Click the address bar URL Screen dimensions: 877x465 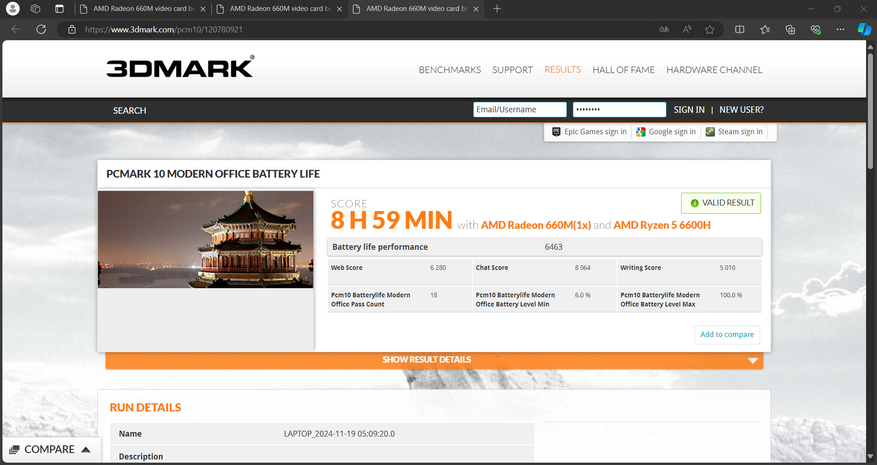click(x=164, y=30)
